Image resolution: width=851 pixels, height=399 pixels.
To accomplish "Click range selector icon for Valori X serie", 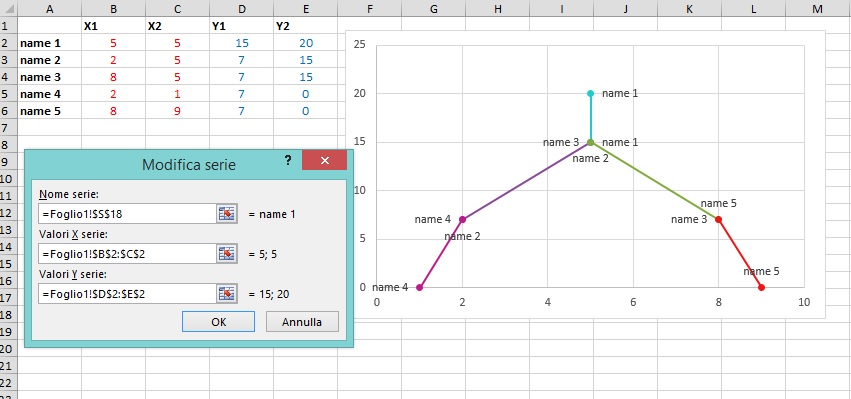I will pyautogui.click(x=227, y=254).
